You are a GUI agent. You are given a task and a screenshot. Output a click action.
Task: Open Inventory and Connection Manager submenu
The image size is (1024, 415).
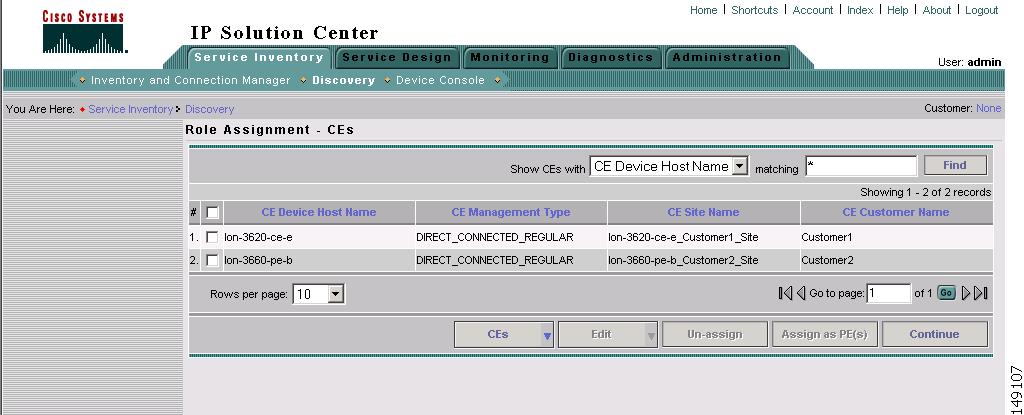[x=190, y=80]
